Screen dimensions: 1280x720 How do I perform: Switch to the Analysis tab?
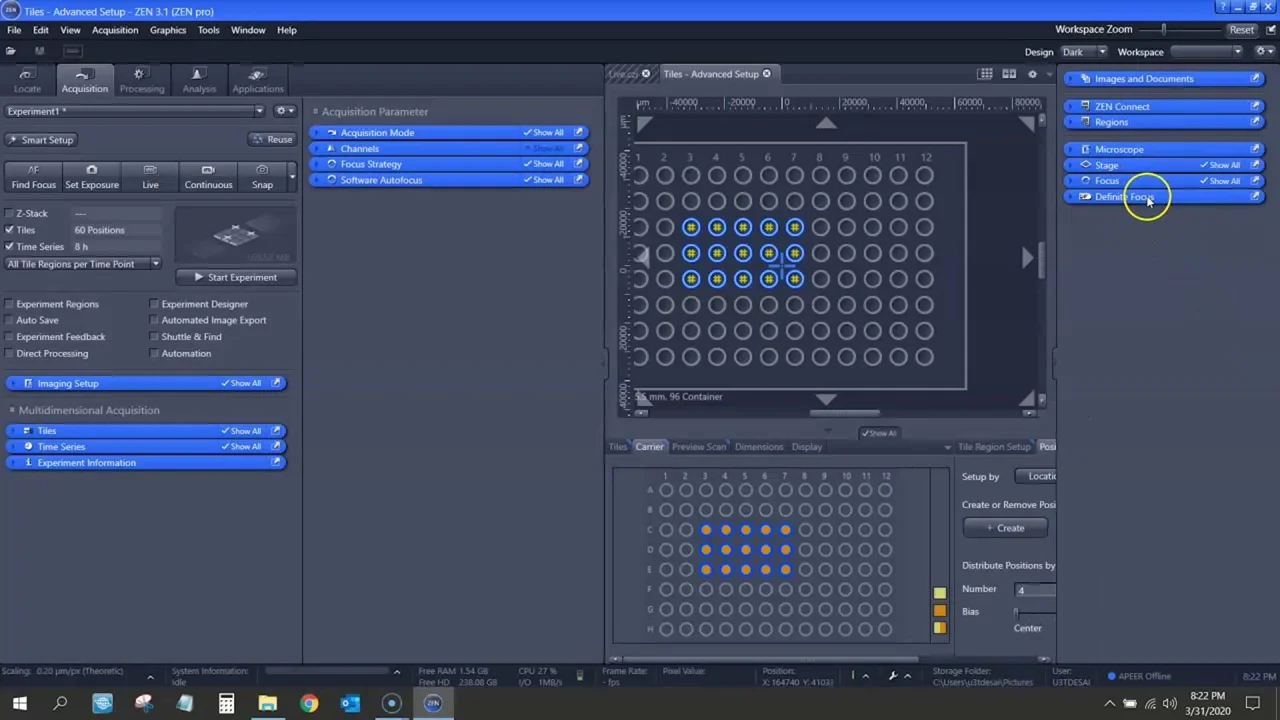pos(199,81)
